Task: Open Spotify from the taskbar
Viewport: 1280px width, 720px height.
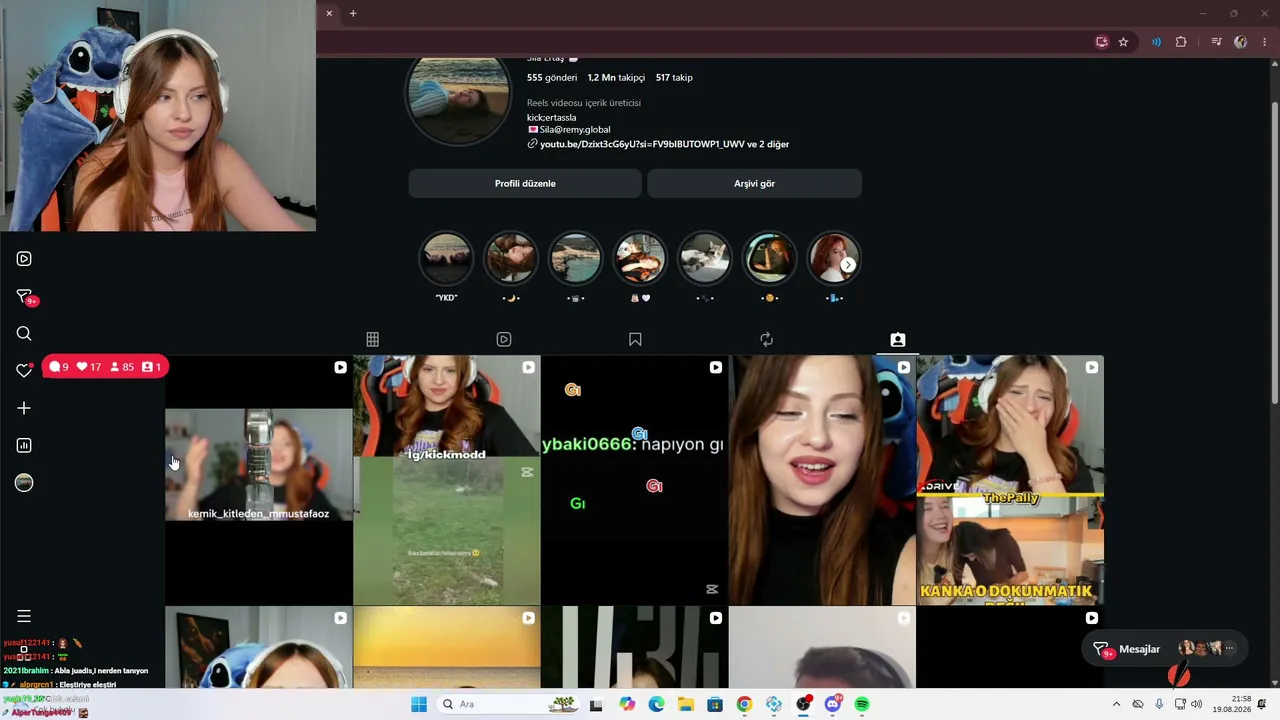Action: tap(862, 704)
